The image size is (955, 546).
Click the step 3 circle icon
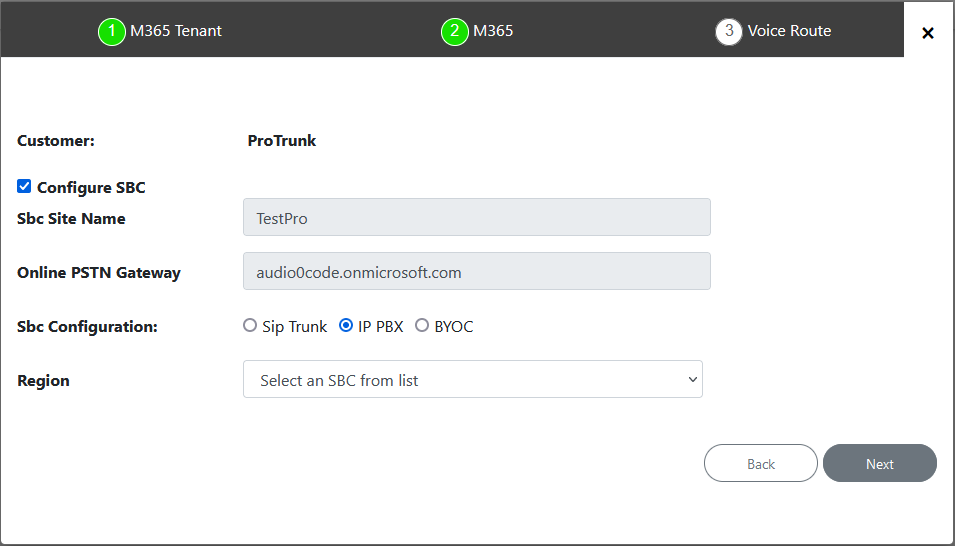(729, 31)
